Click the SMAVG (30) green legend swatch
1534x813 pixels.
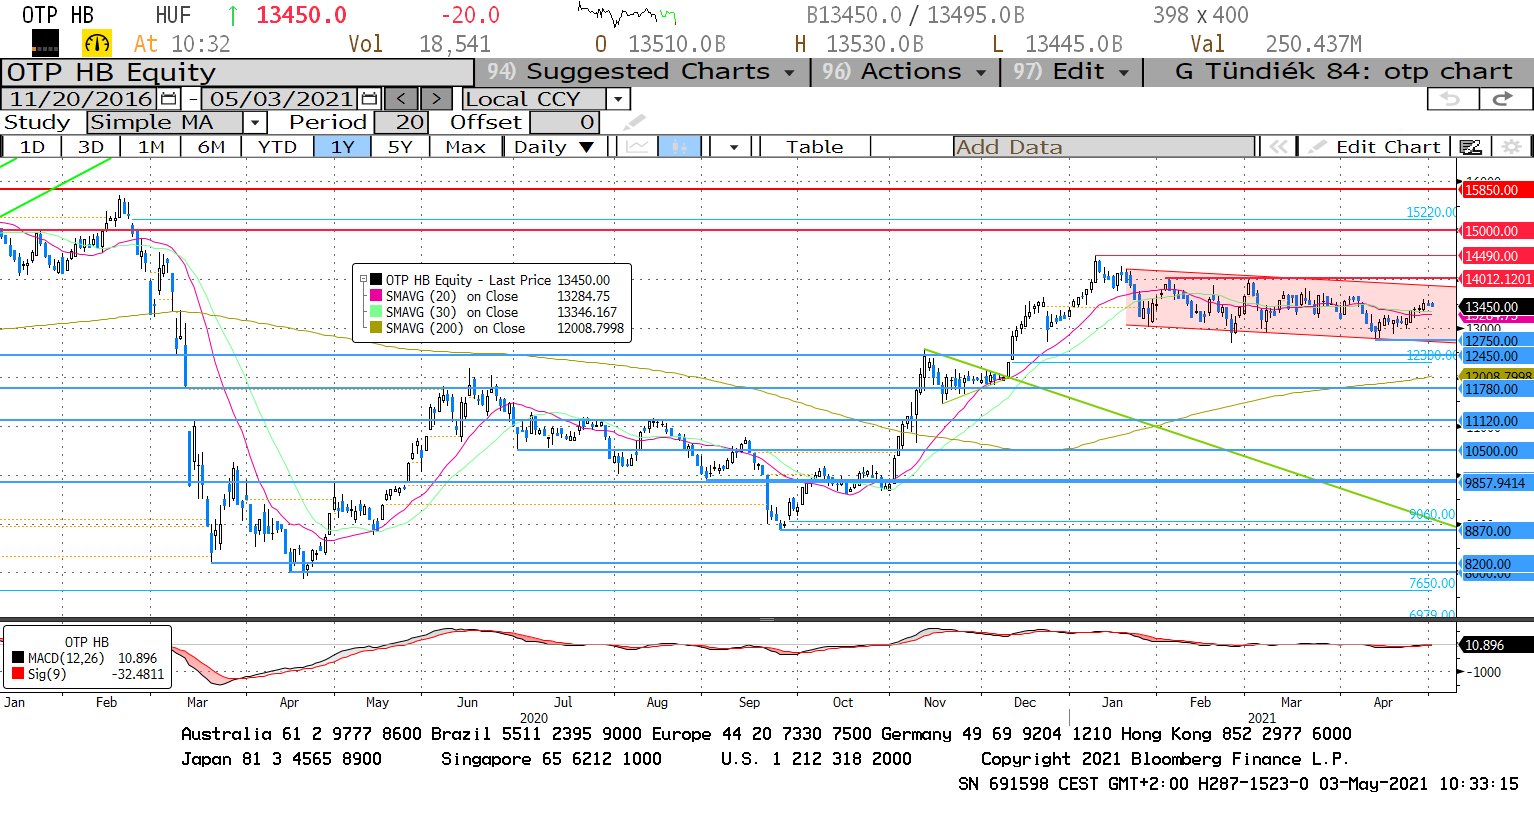pos(376,312)
